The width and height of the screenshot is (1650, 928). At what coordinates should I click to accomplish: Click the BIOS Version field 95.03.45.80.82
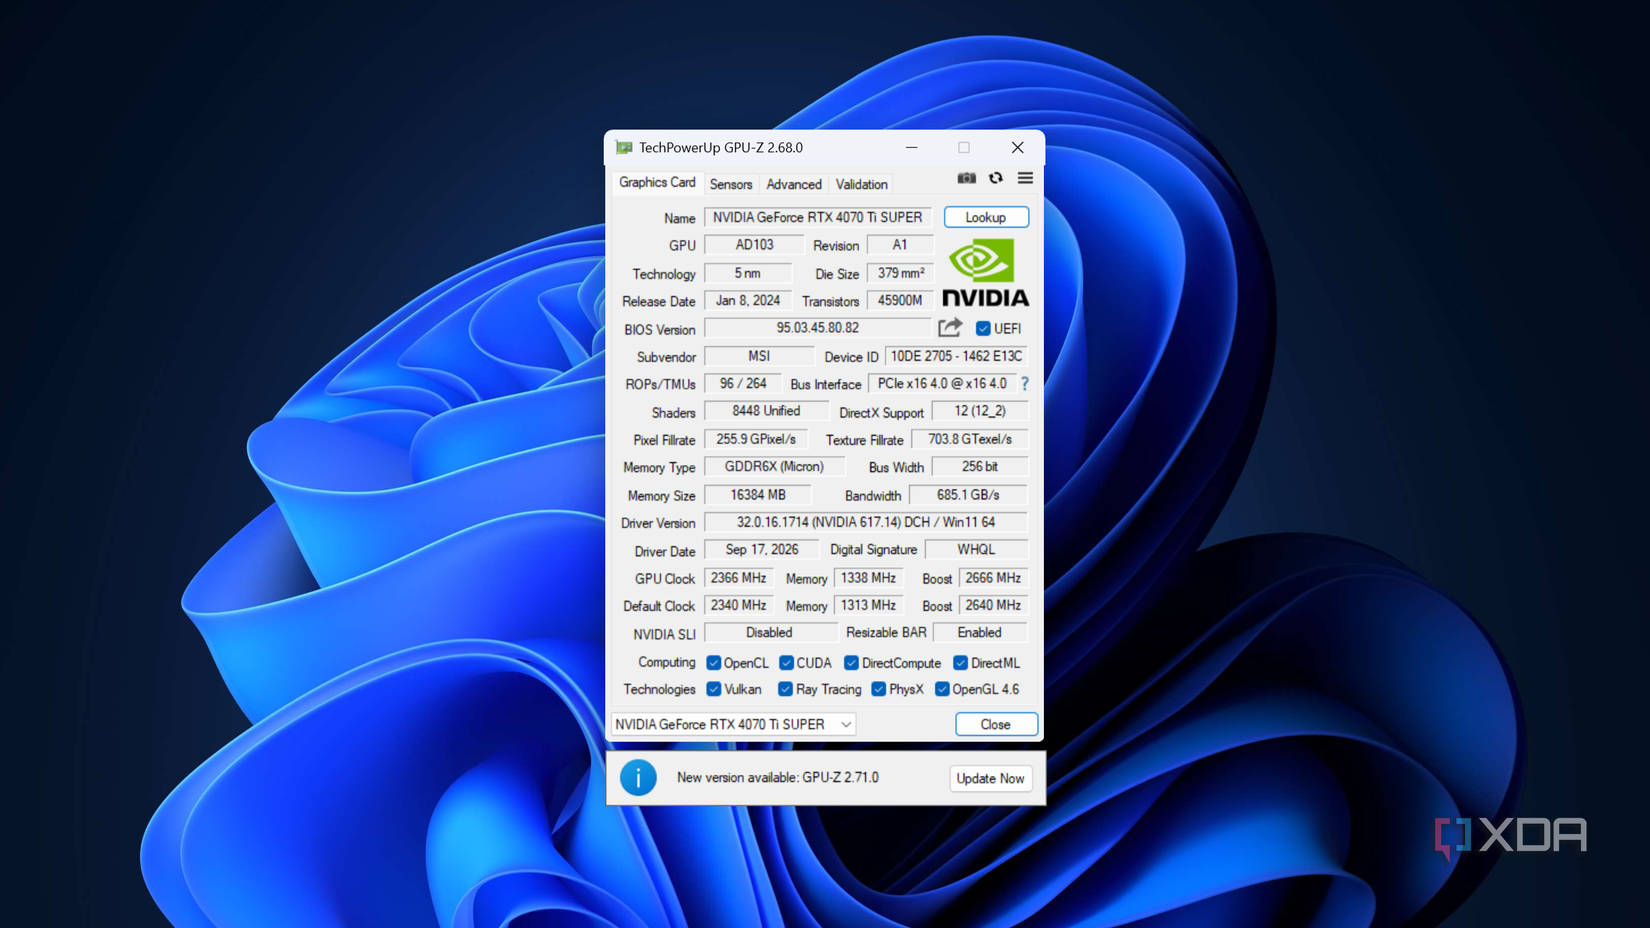818,328
